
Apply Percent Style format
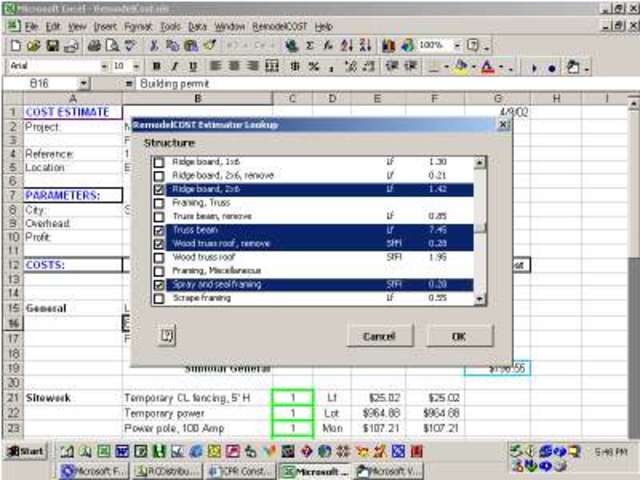[x=313, y=66]
